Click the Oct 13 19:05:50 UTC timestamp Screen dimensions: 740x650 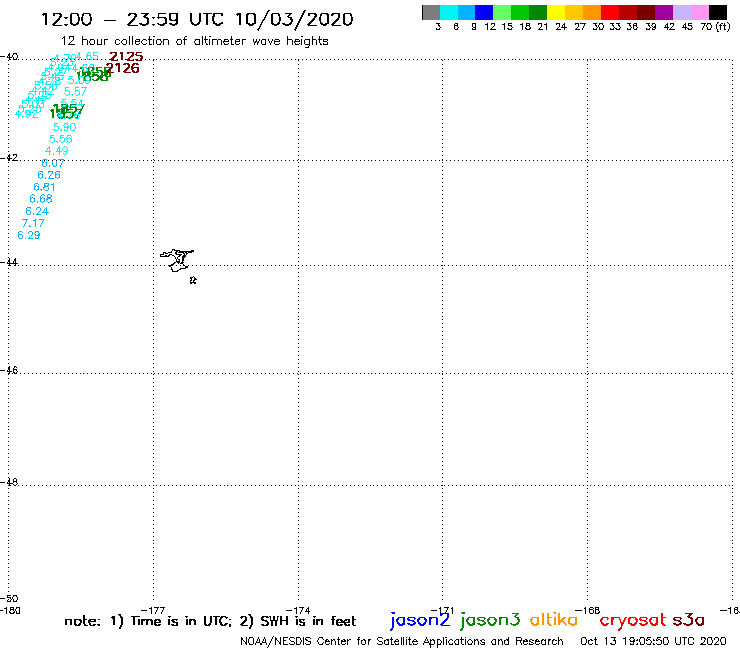coord(653,642)
